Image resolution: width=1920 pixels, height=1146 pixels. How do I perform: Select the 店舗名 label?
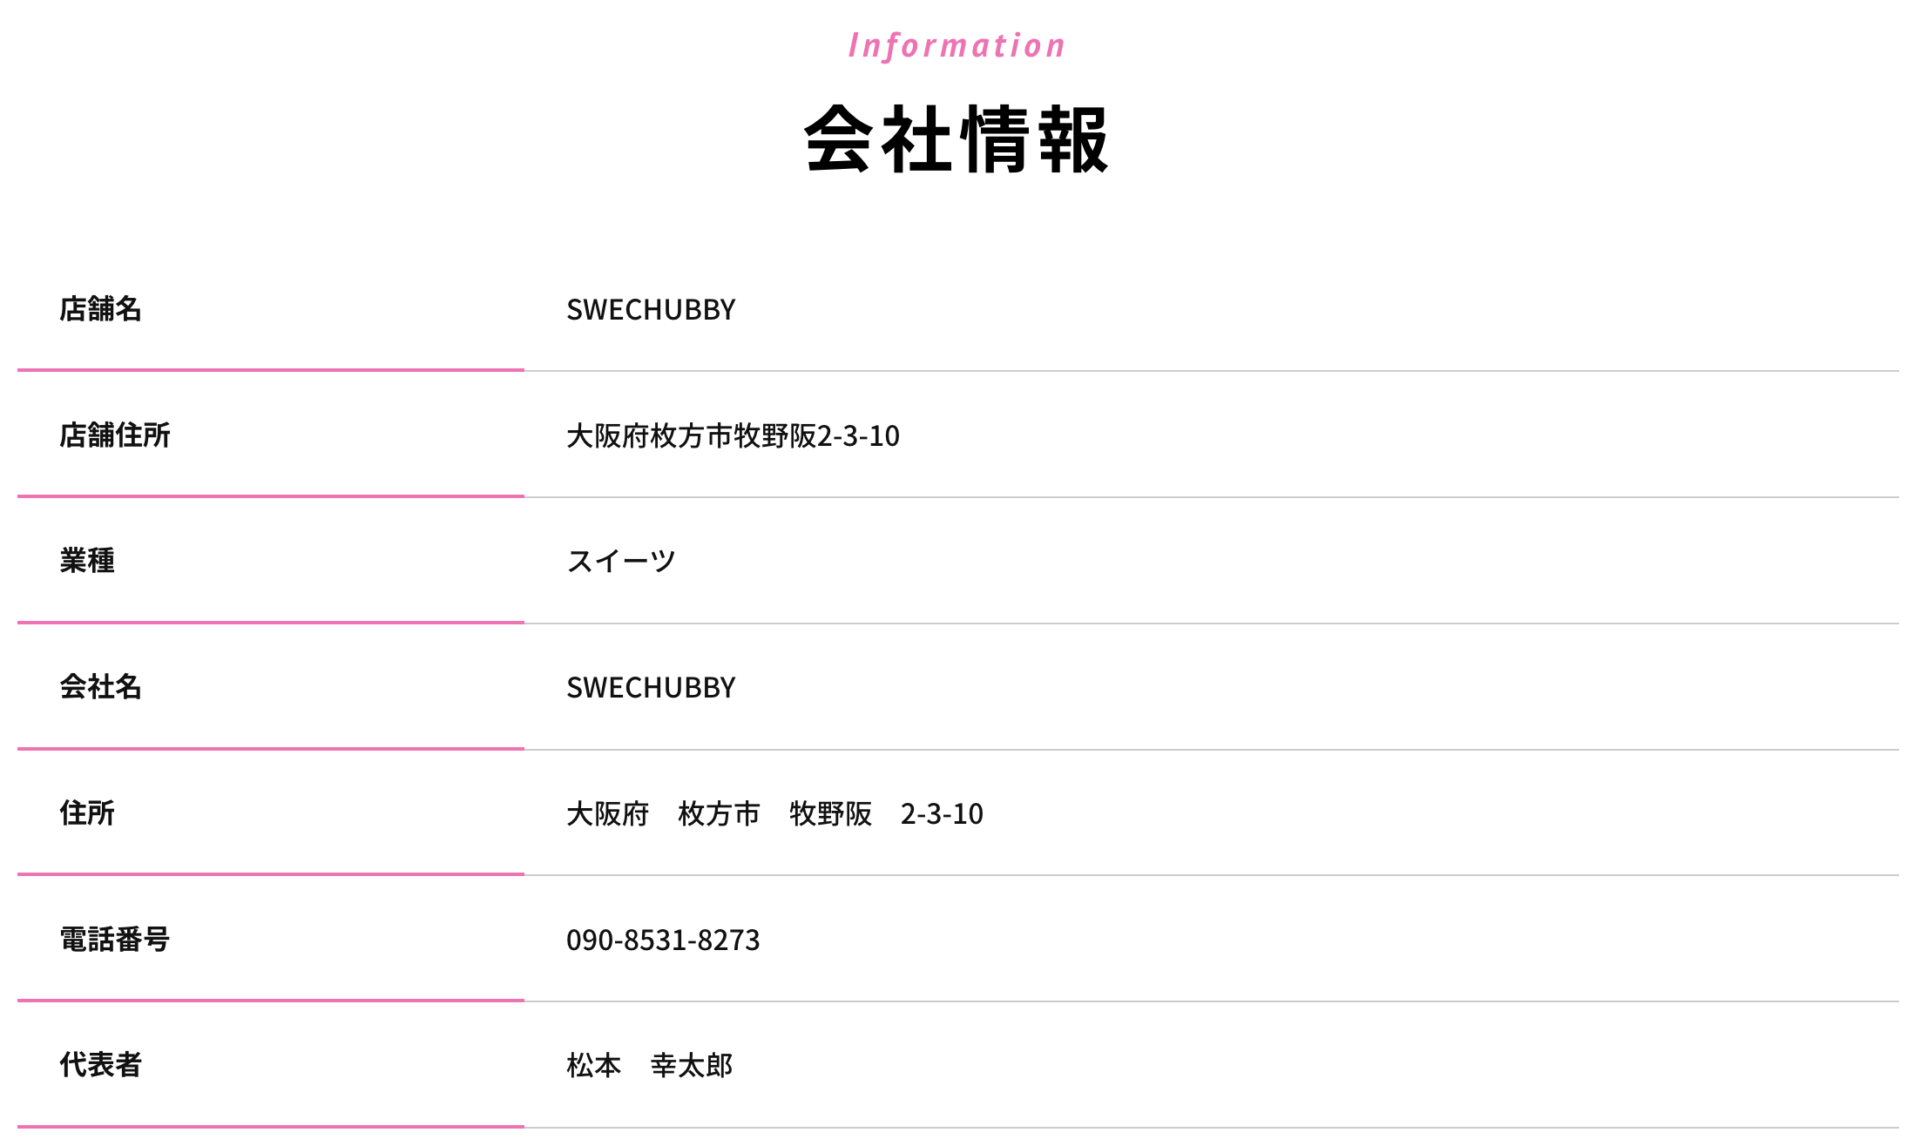(x=100, y=309)
